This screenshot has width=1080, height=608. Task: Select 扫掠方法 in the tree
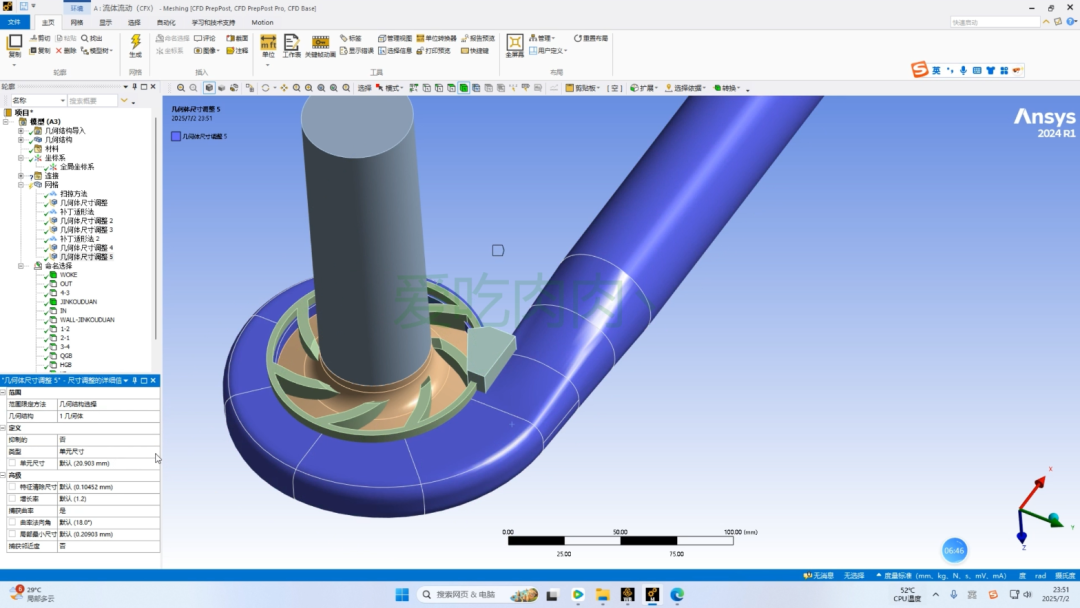pyautogui.click(x=74, y=194)
